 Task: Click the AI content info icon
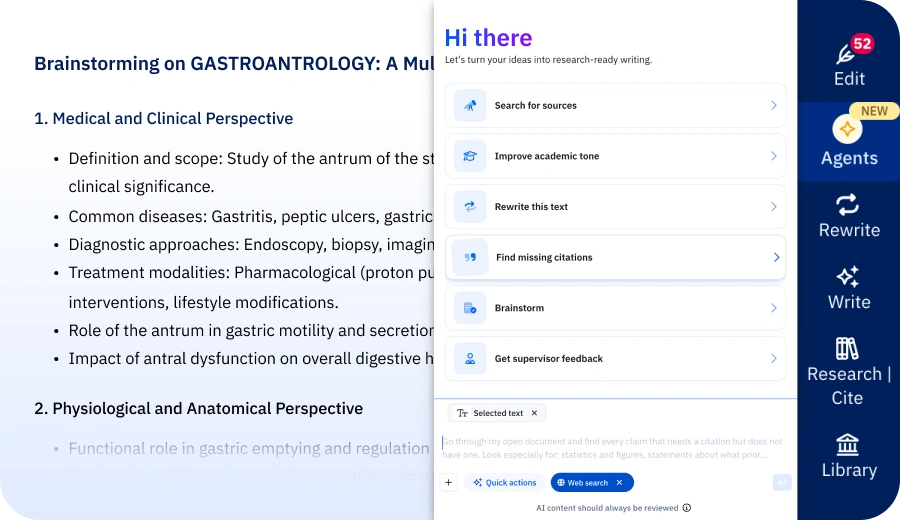[686, 508]
